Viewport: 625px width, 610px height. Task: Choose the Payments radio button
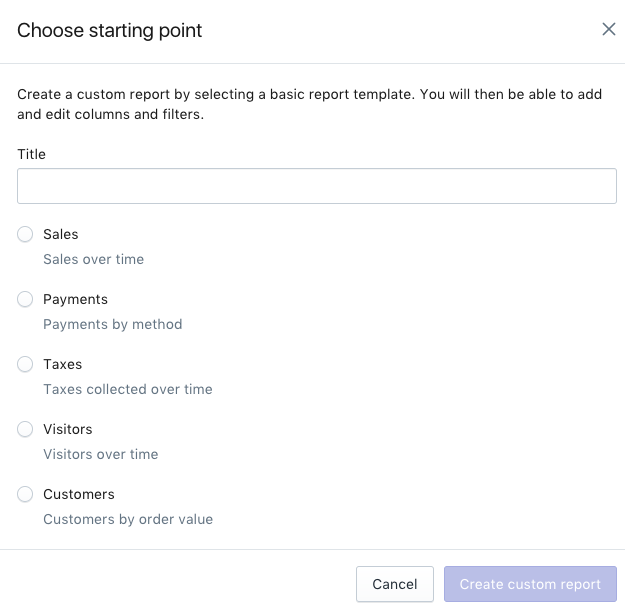(x=25, y=299)
